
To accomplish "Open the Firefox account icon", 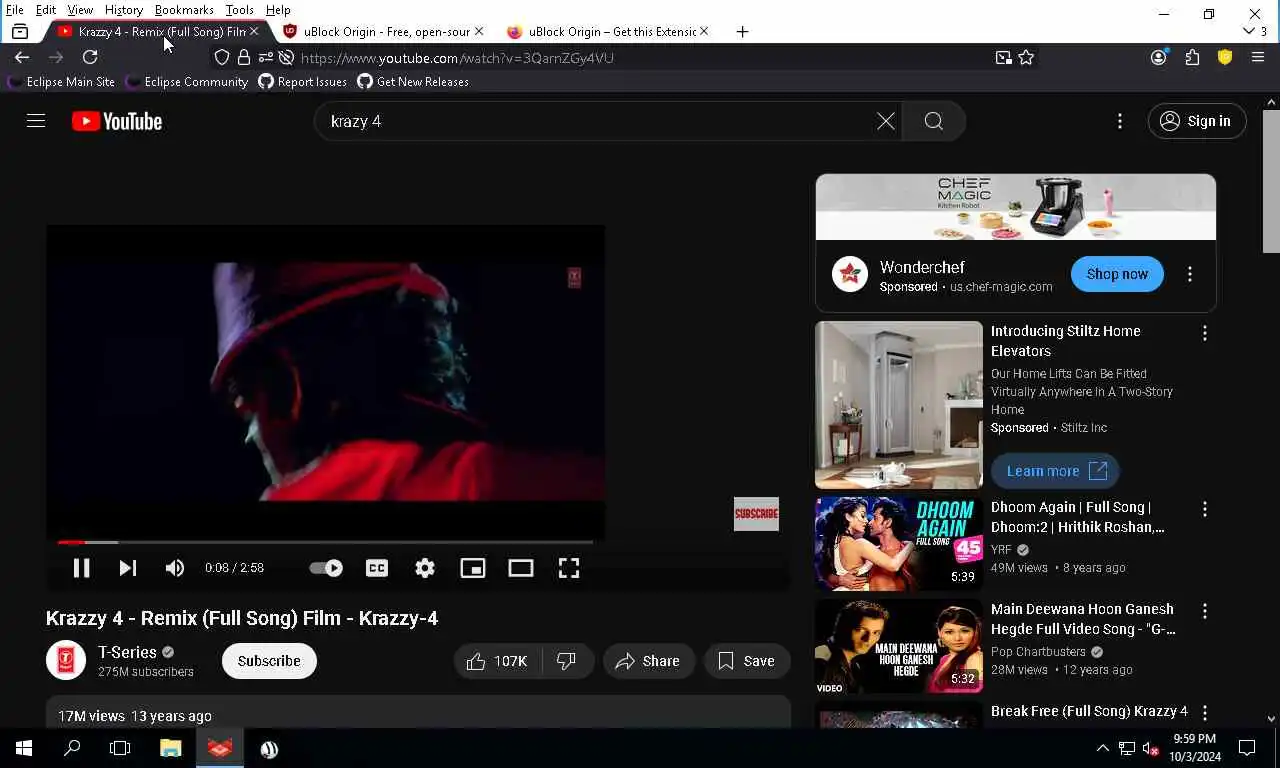I will click(x=1158, y=58).
